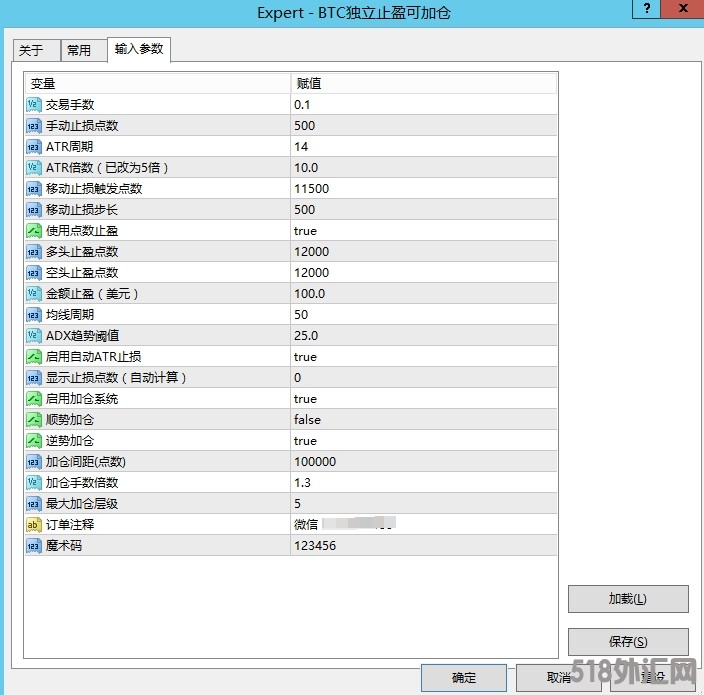The image size is (704, 695).
Task: Select the 交易手数 value 0.1
Action: [302, 105]
